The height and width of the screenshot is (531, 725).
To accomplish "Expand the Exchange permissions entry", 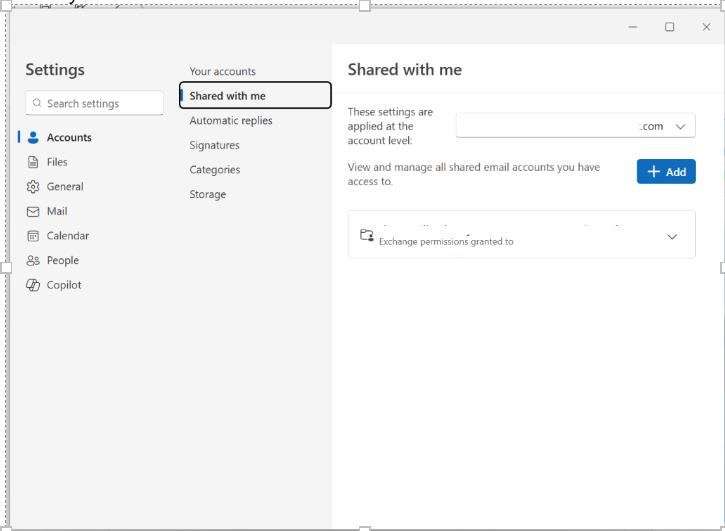I will click(x=672, y=237).
